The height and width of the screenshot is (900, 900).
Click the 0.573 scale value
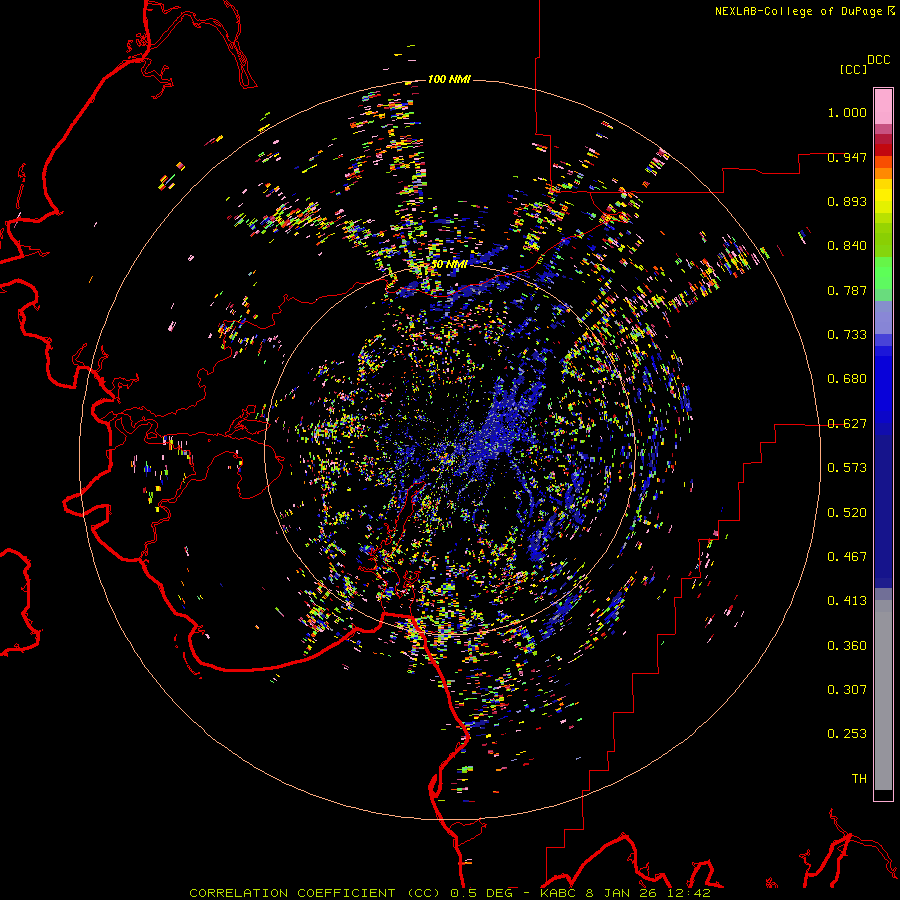(x=847, y=468)
